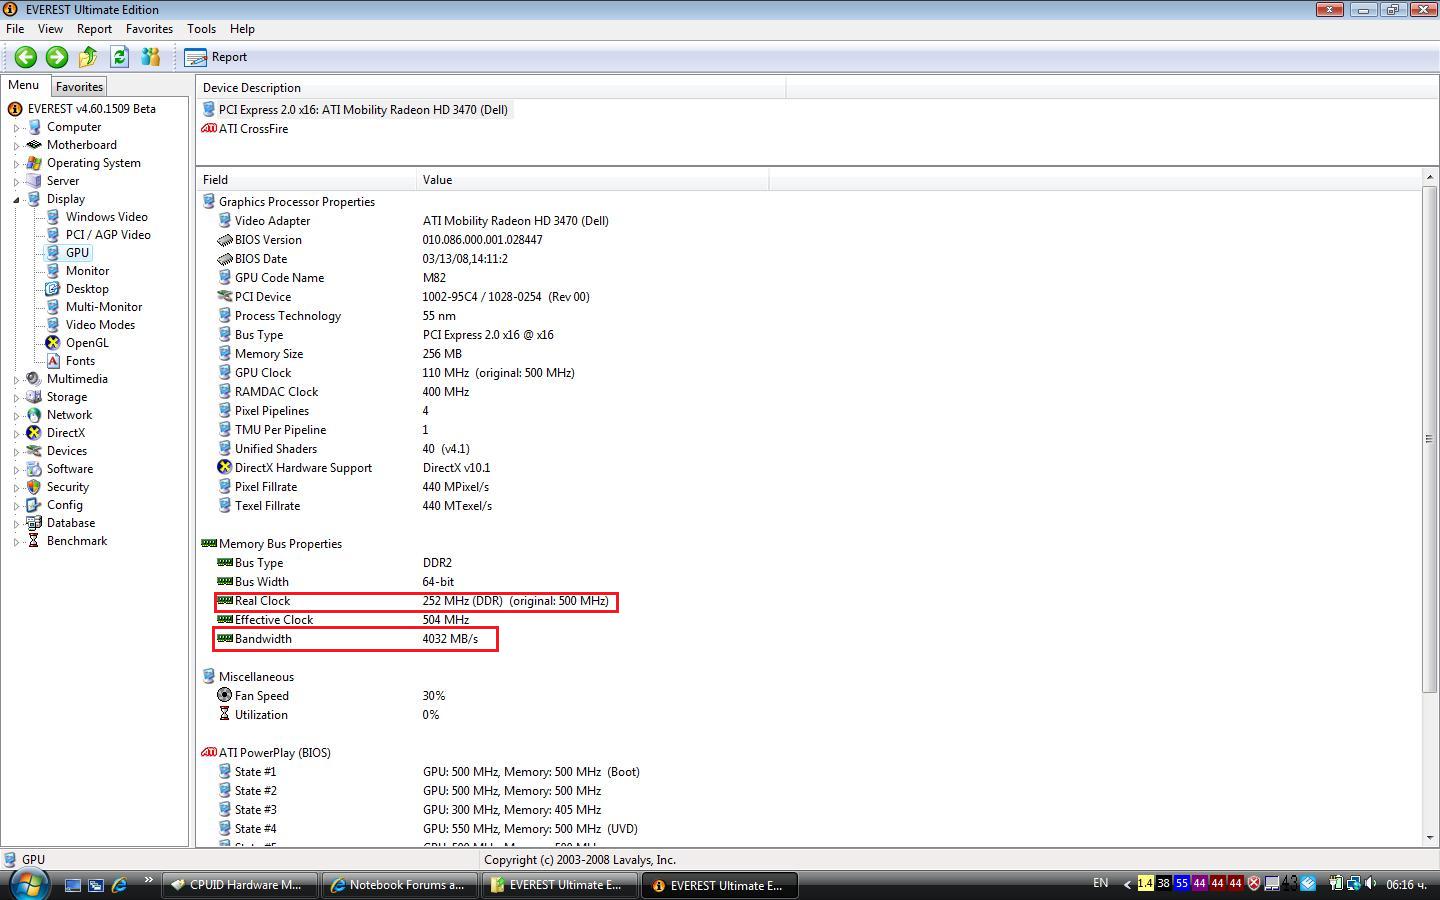Image resolution: width=1440 pixels, height=900 pixels.
Task: Click the EN language indicator in taskbar
Action: [1101, 884]
